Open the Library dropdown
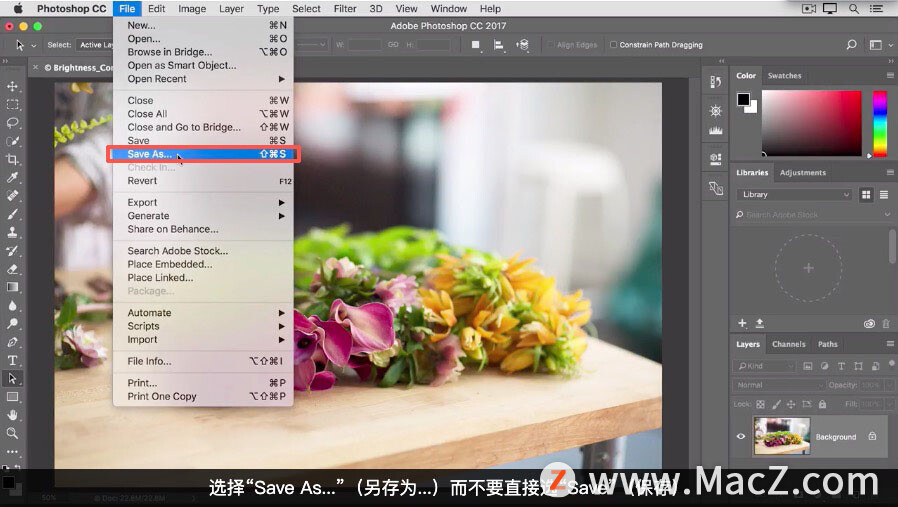The height and width of the screenshot is (507, 898). point(794,195)
